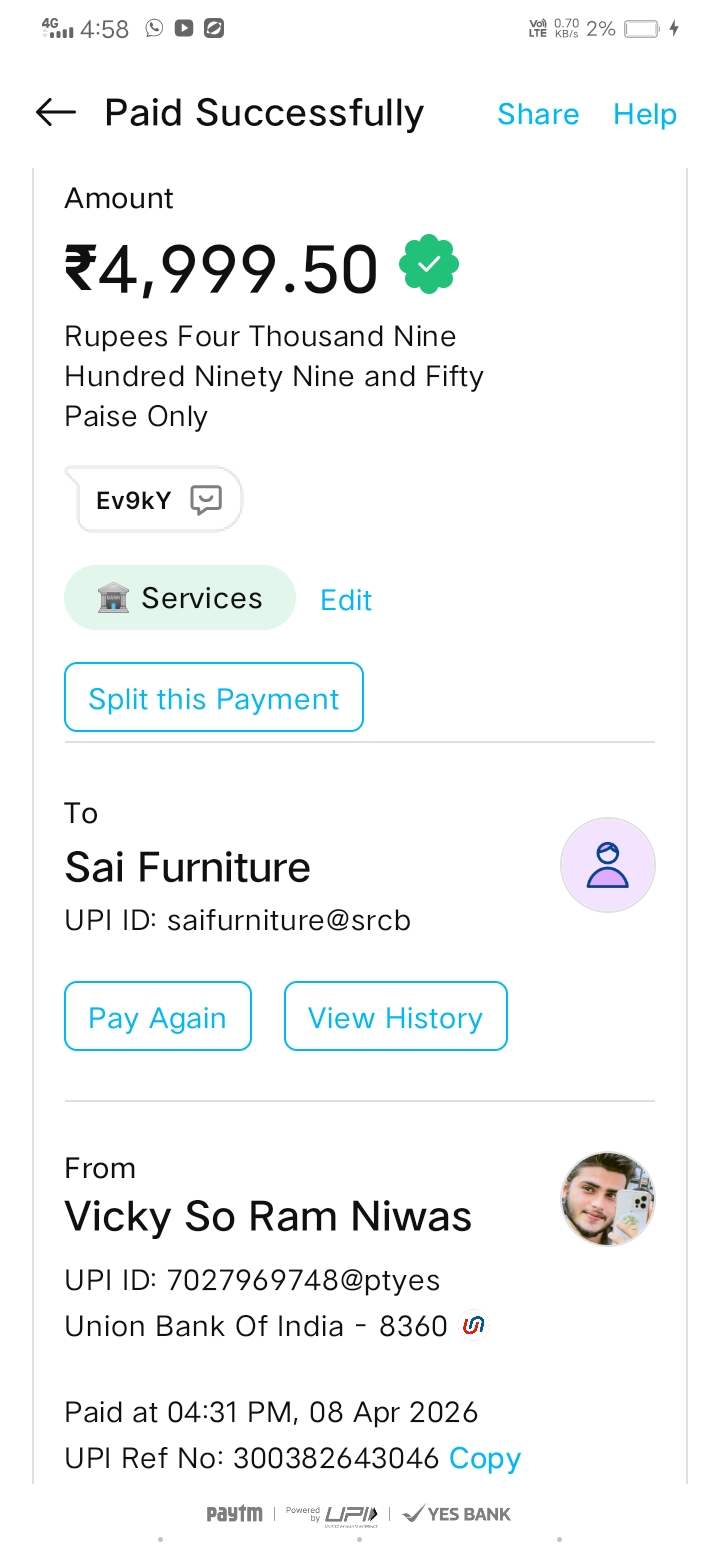Viewport: 720px width, 1544px height.
Task: Open the Help option
Action: tap(645, 114)
